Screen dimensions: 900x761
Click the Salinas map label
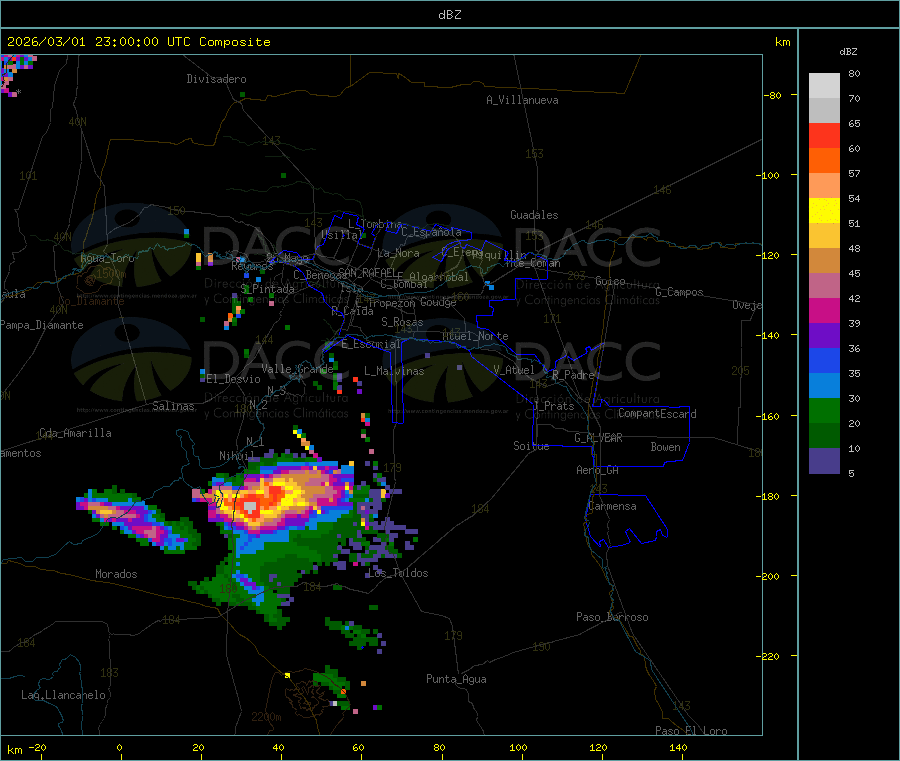click(x=173, y=406)
